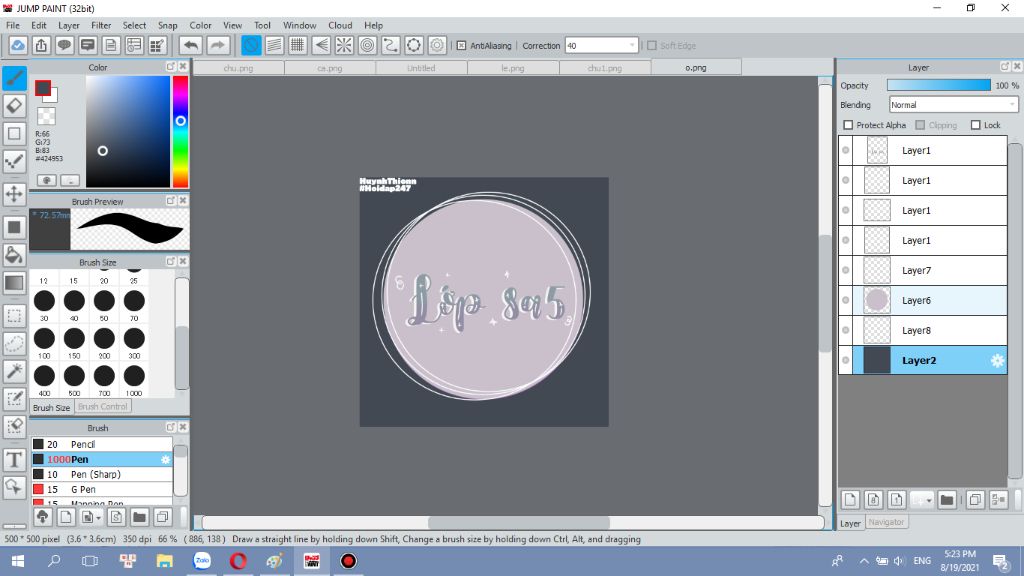Select the G Pen brush
This screenshot has width=1024, height=576.
[x=102, y=489]
